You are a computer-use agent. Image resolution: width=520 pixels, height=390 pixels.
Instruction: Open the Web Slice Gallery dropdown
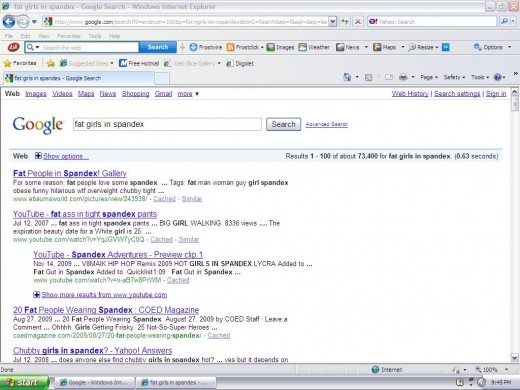tap(219, 63)
